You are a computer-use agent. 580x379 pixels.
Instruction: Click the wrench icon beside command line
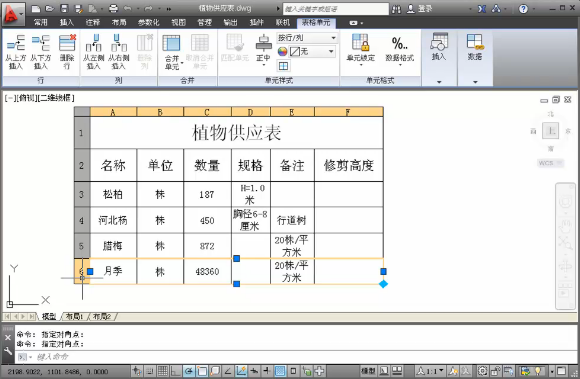pyautogui.click(x=8, y=351)
